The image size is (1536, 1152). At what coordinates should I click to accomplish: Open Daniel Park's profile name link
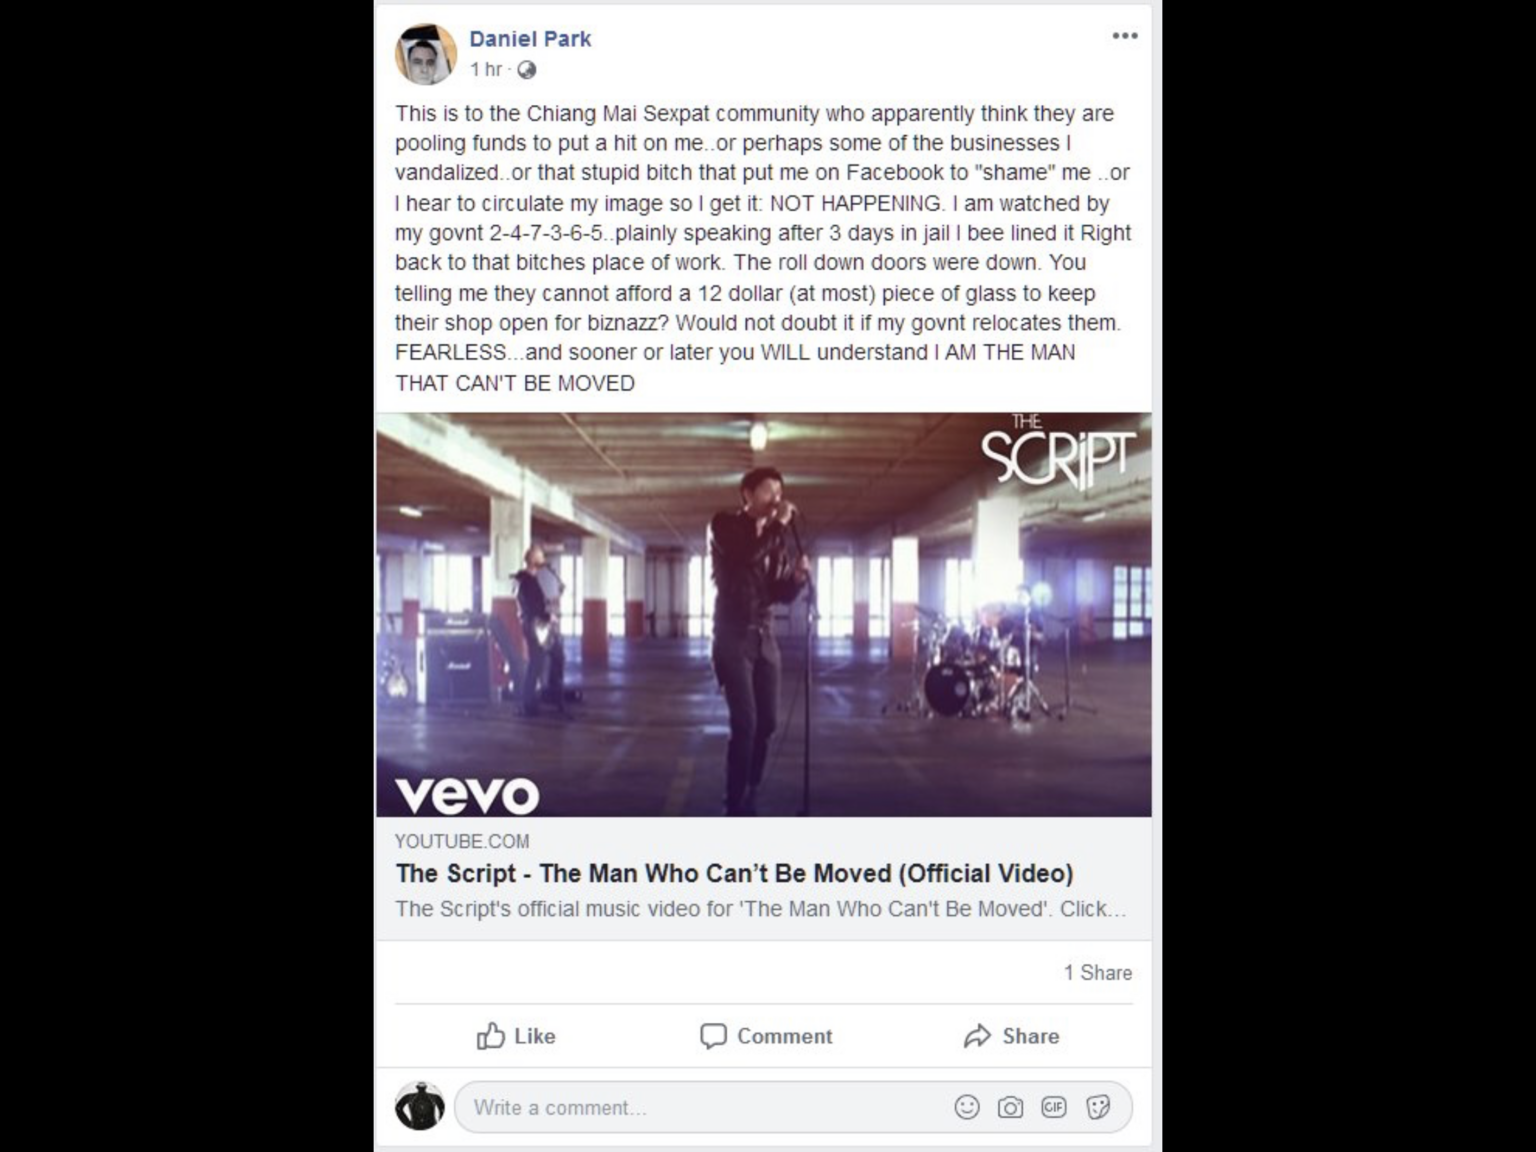[530, 39]
